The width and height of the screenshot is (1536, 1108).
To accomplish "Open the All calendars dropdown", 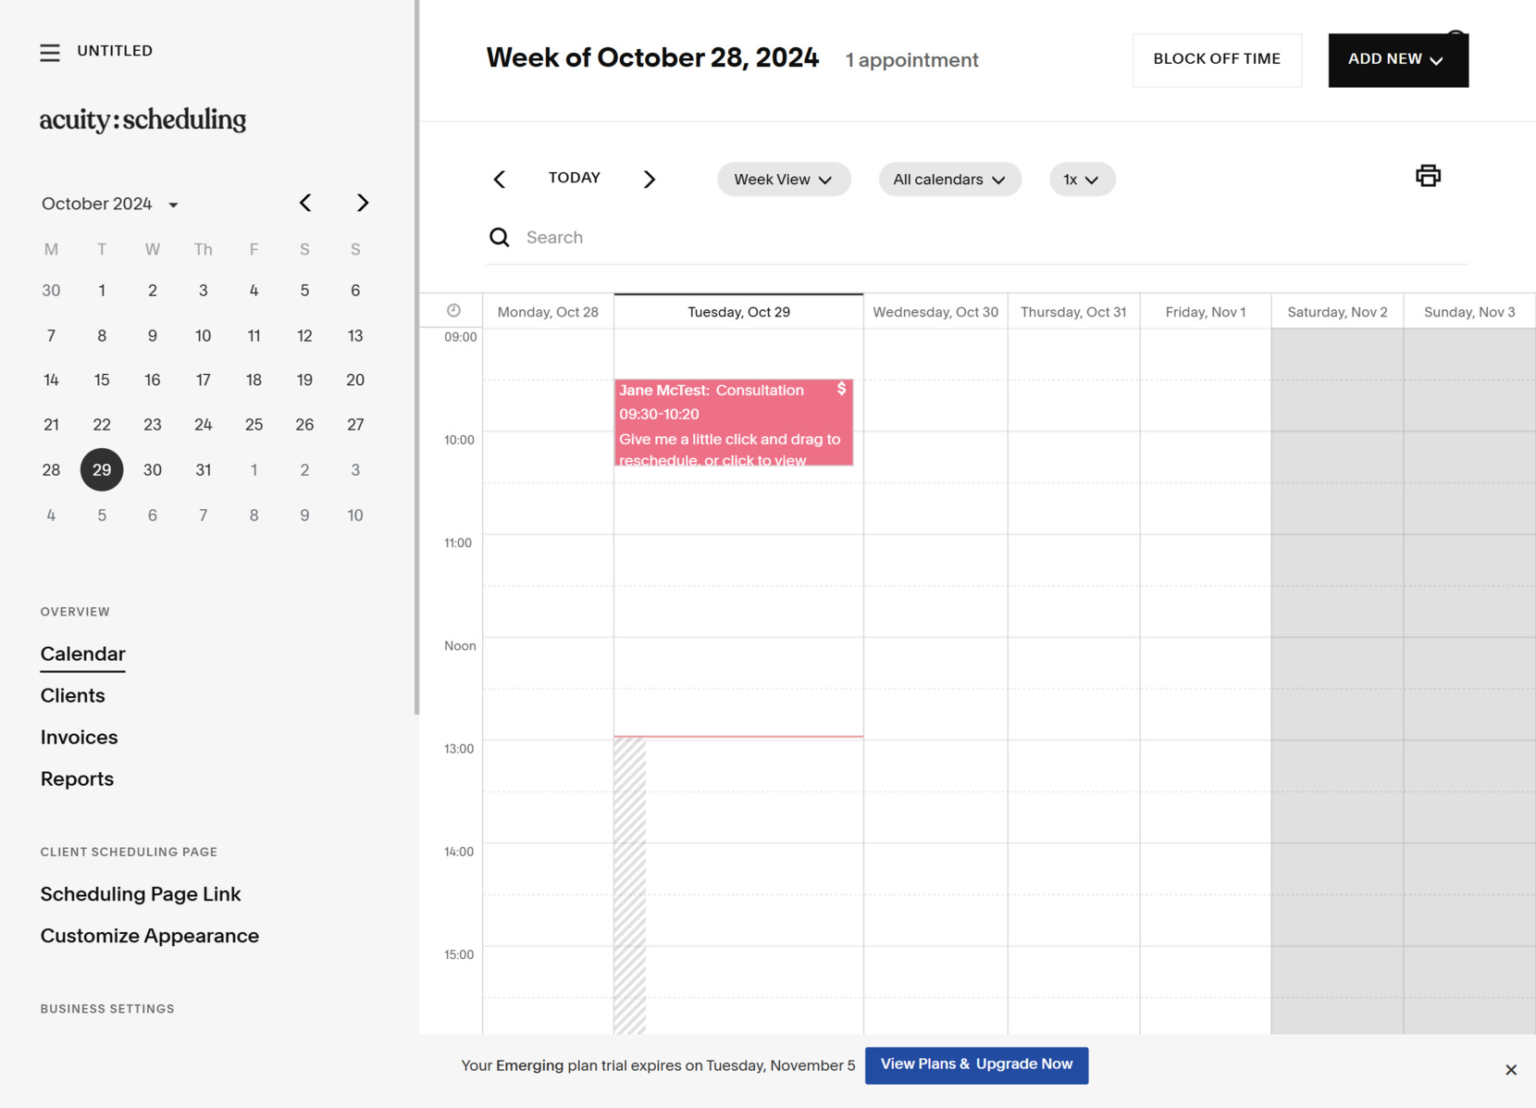I will click(x=948, y=179).
